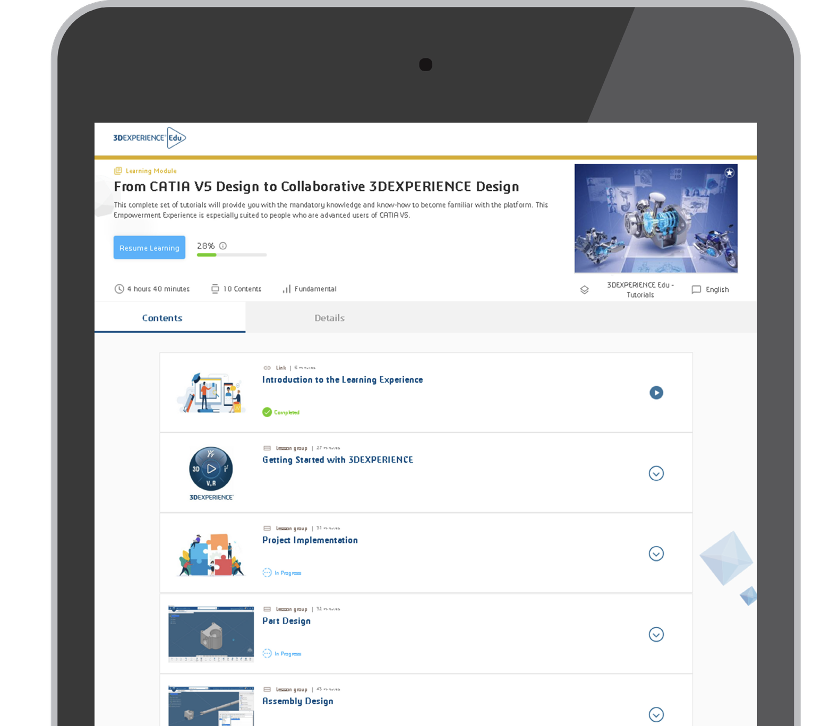
Task: Click the clock duration icon
Action: click(119, 289)
